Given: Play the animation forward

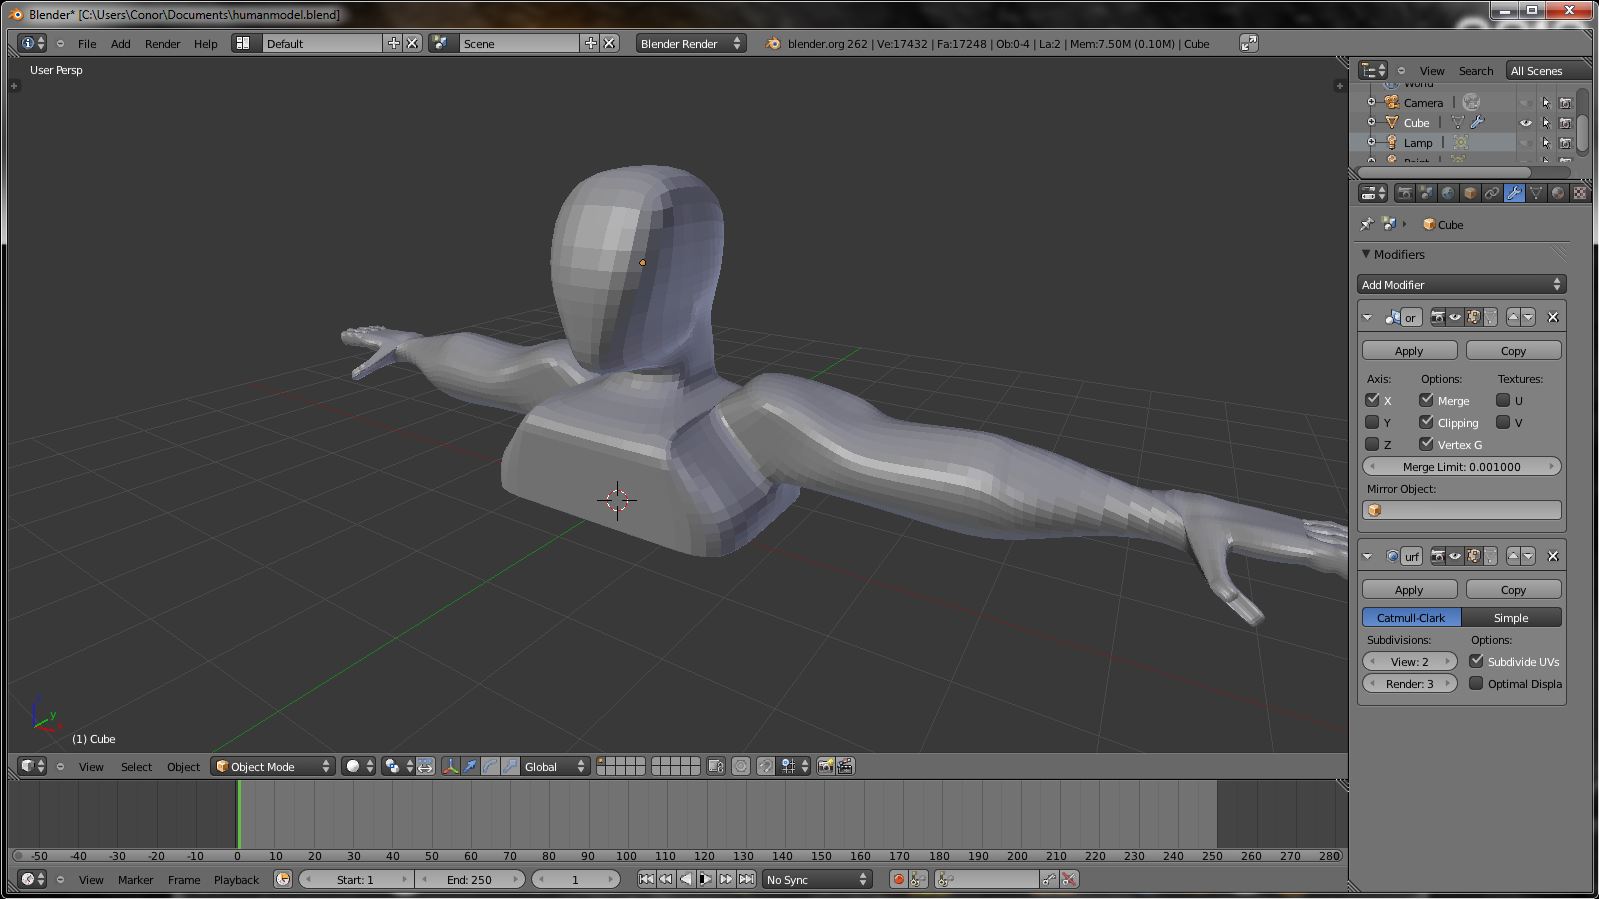Looking at the screenshot, I should 706,879.
